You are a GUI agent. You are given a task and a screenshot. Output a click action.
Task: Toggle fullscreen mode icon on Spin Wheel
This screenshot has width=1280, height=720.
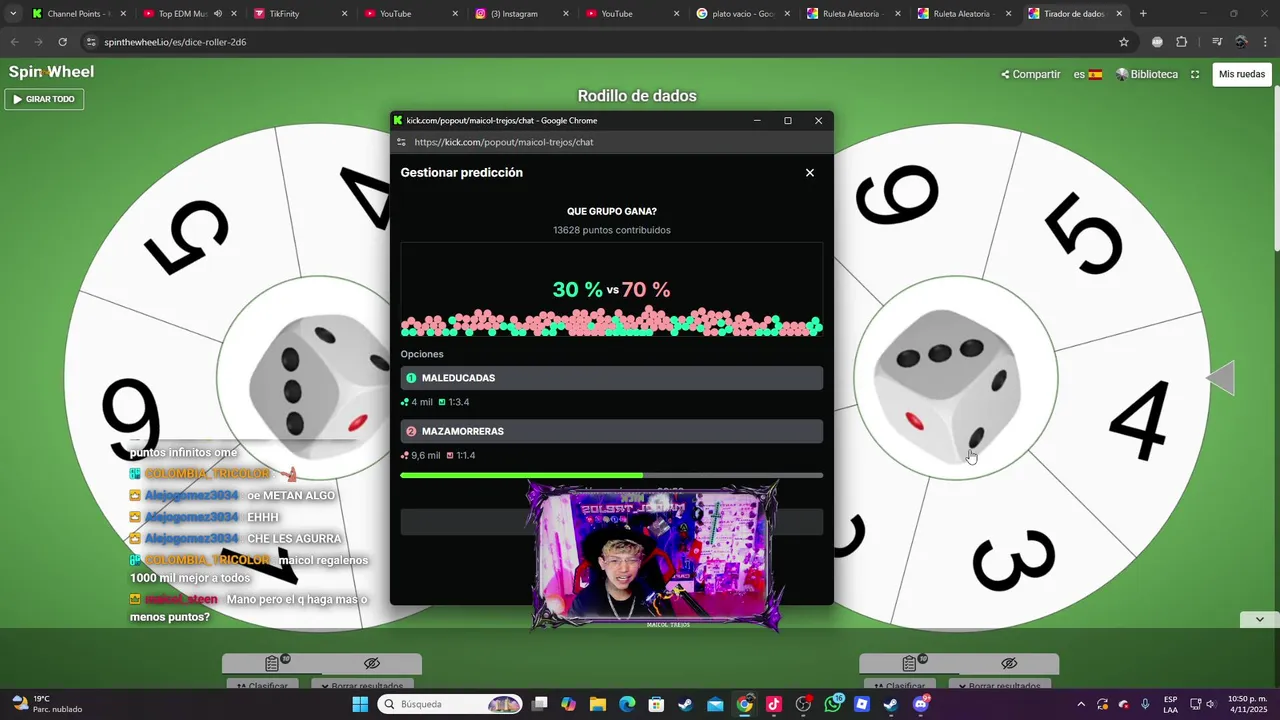point(1195,74)
